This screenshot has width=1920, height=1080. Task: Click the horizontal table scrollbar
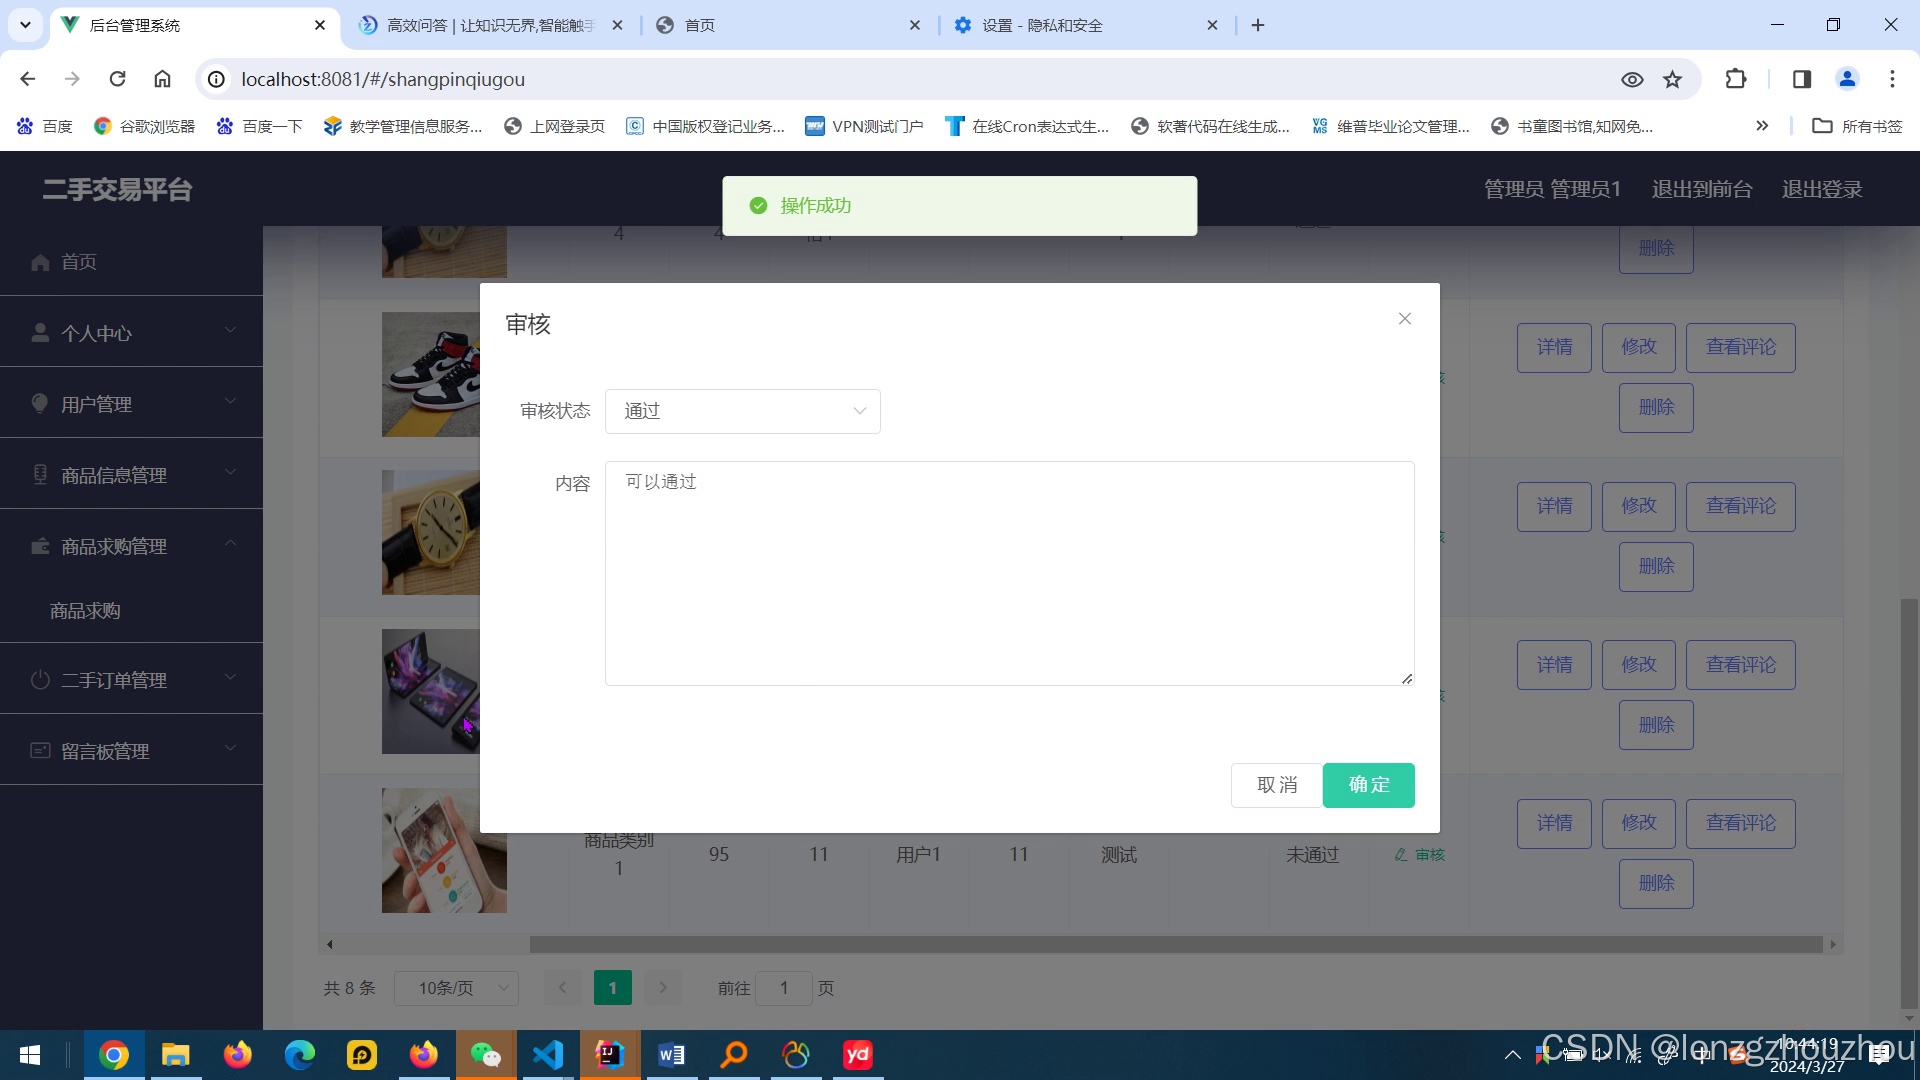tap(1175, 944)
